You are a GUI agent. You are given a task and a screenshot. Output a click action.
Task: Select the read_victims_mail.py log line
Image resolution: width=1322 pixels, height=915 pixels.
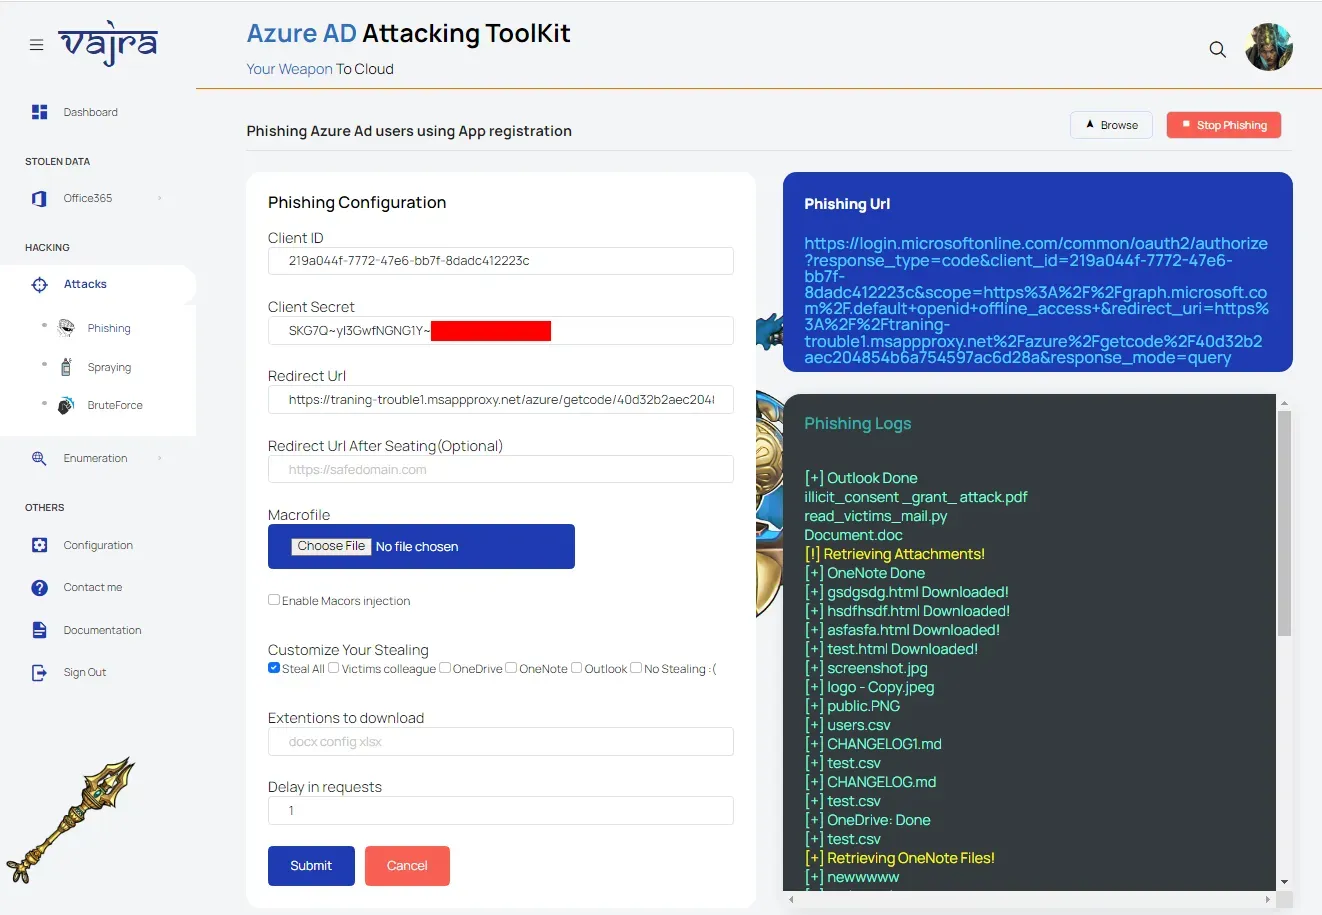click(x=876, y=516)
